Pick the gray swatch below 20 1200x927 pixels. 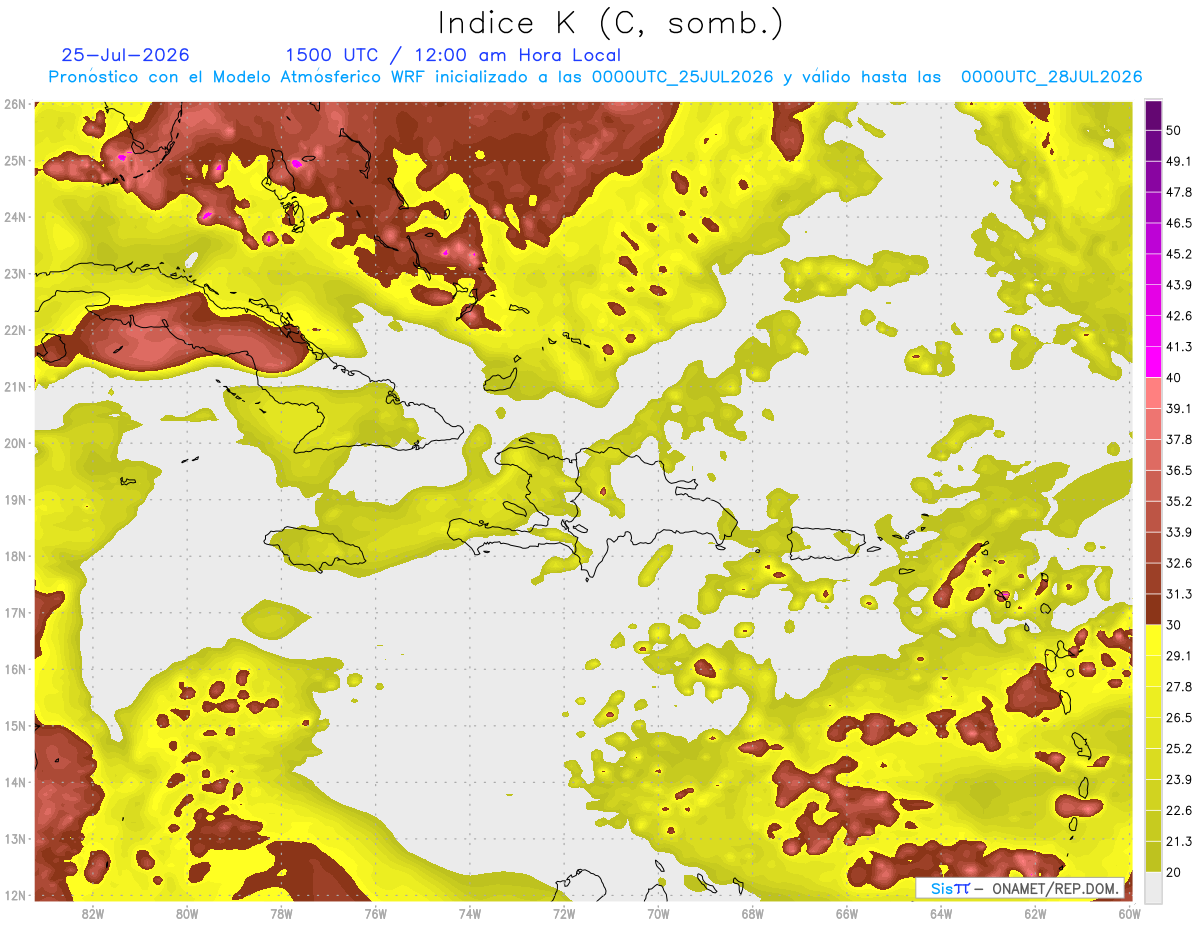1153,887
